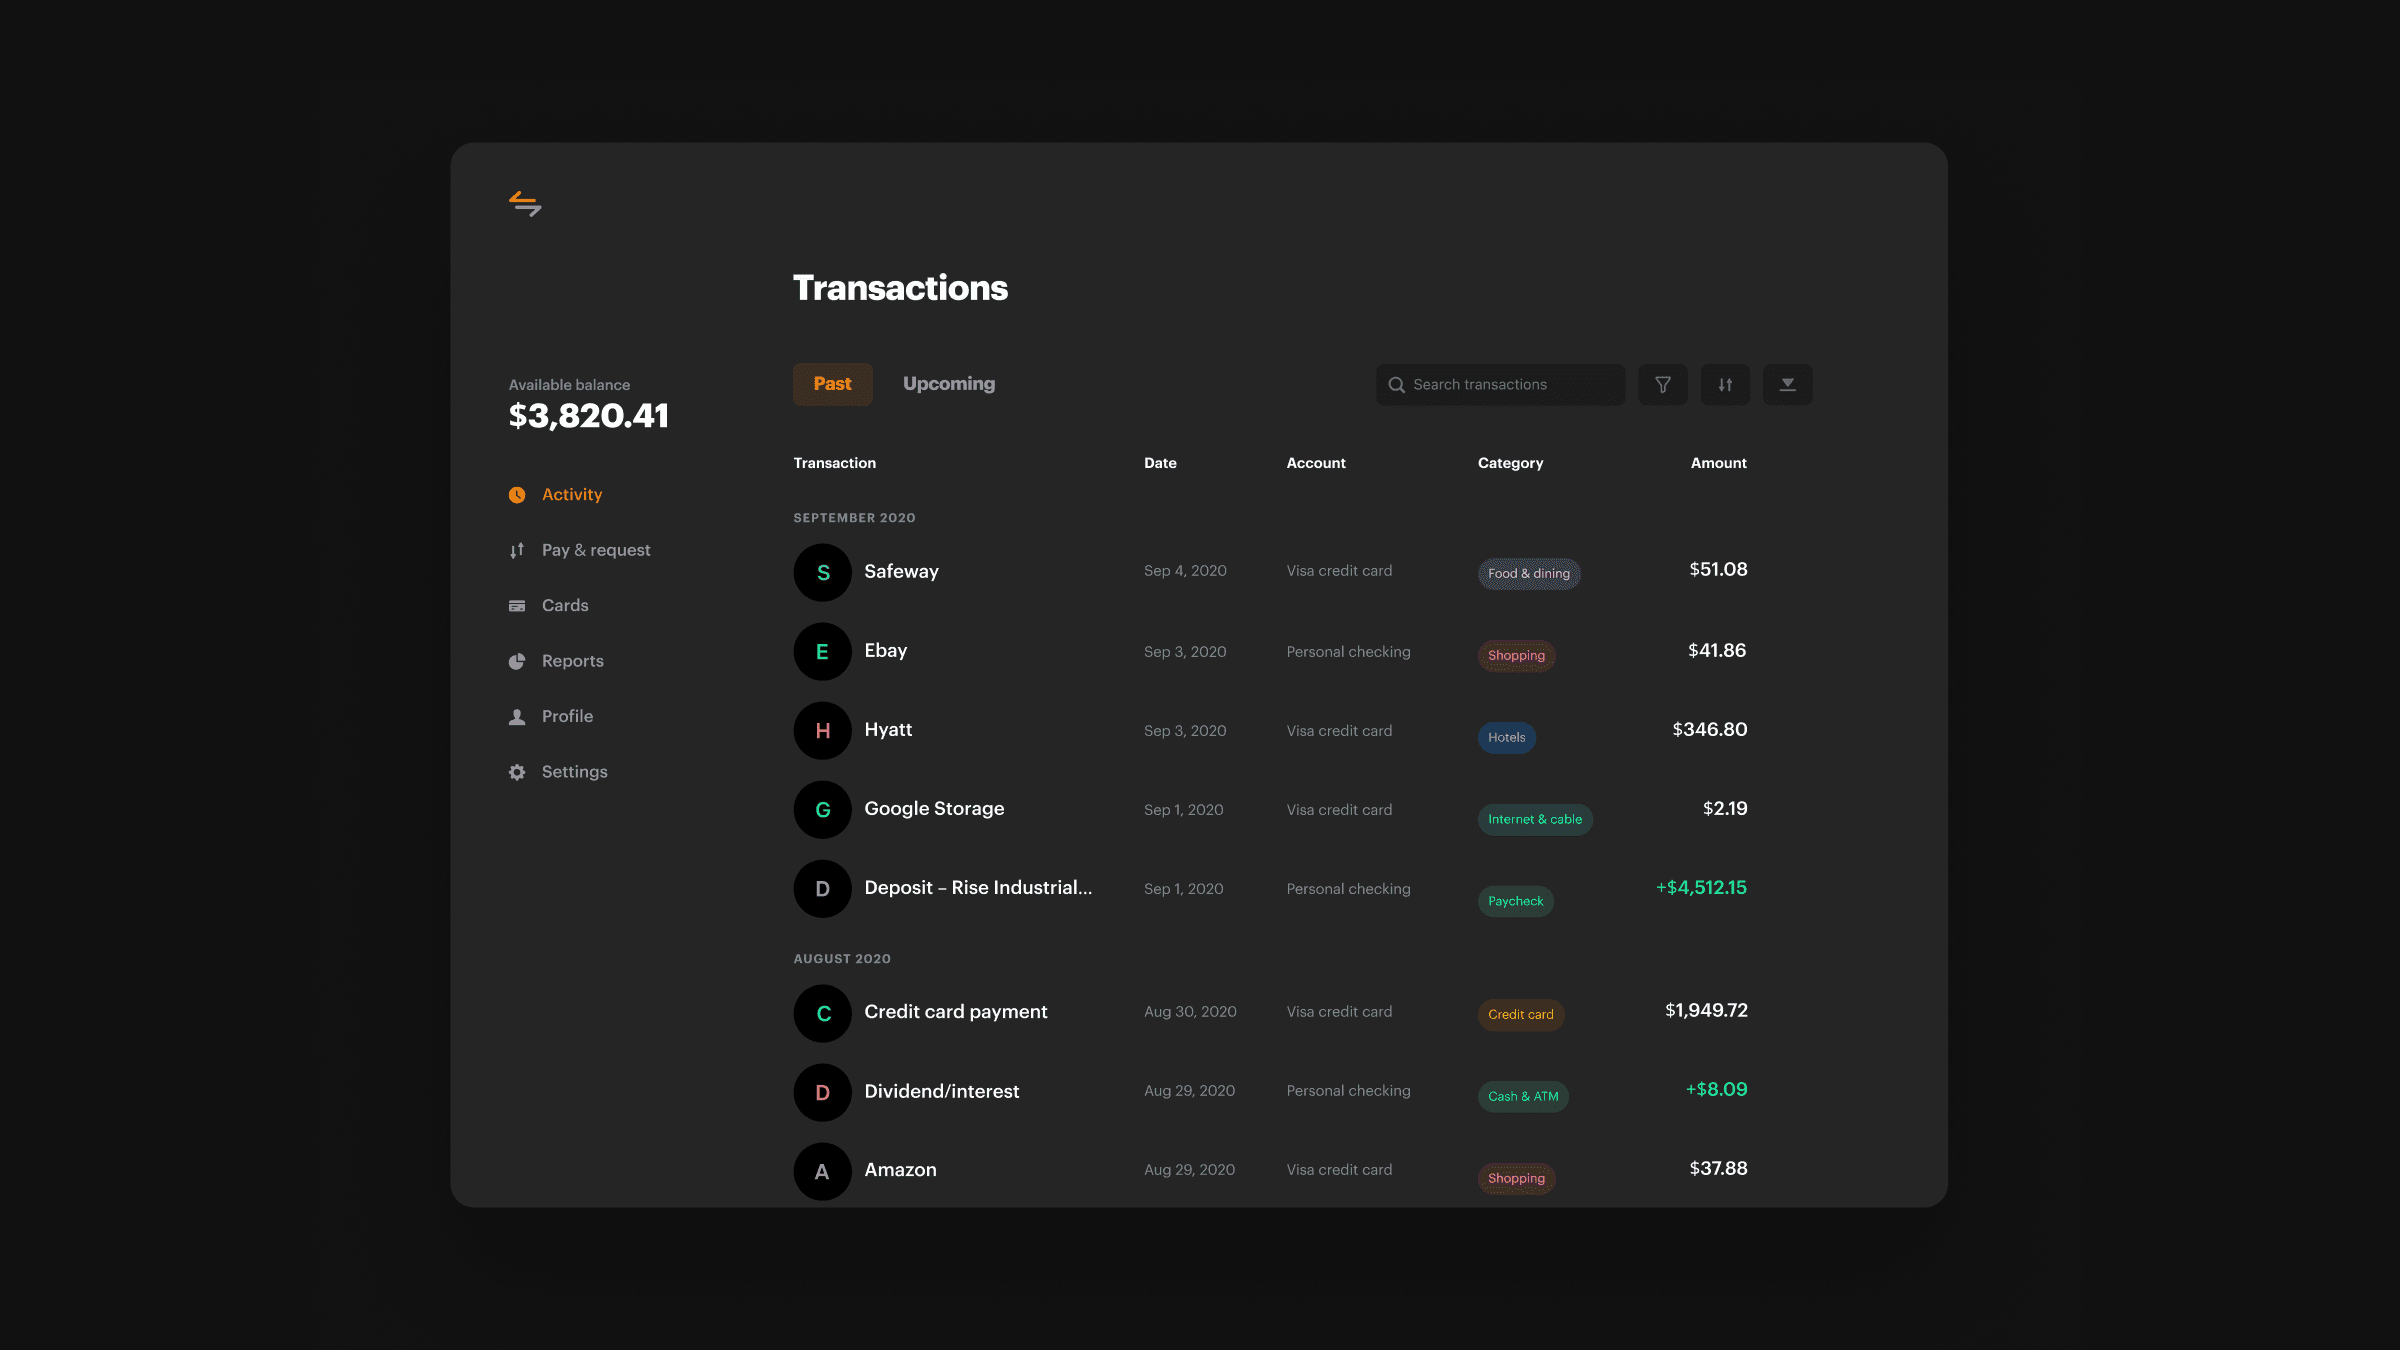Click the orange arrows app logo
2400x1350 pixels.
[525, 204]
